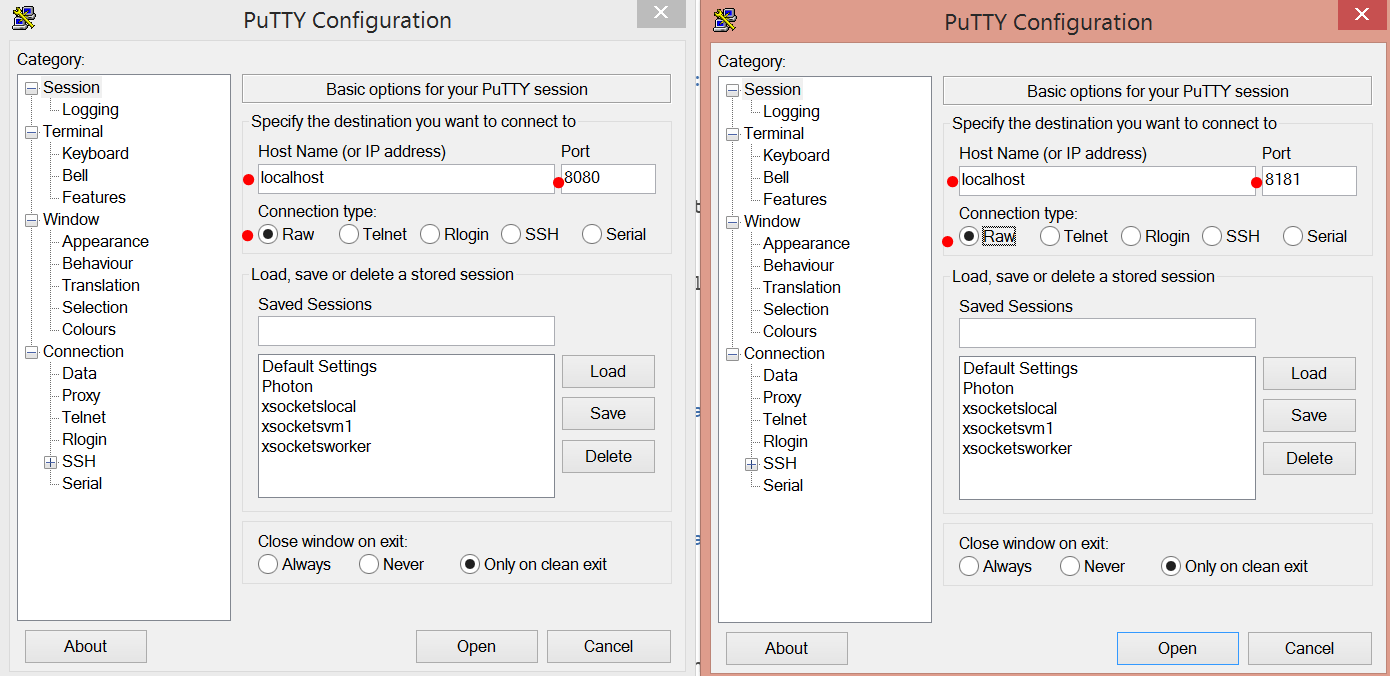Viewport: 1390px width, 676px height.
Task: Click Save button in port 8080 window
Action: [608, 413]
